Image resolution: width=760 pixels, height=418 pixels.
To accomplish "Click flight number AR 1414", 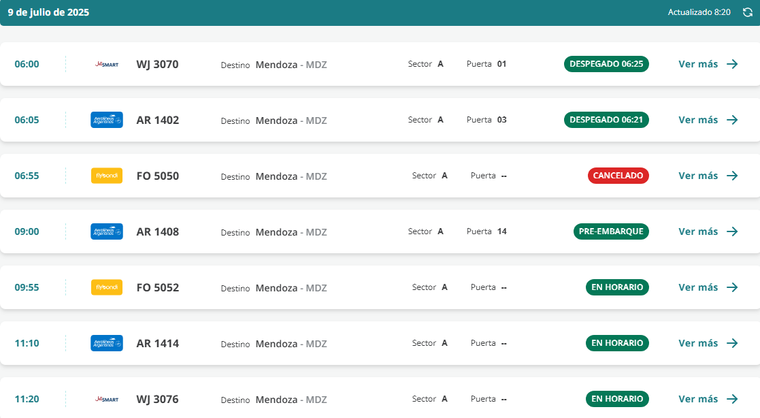I will 157,343.
